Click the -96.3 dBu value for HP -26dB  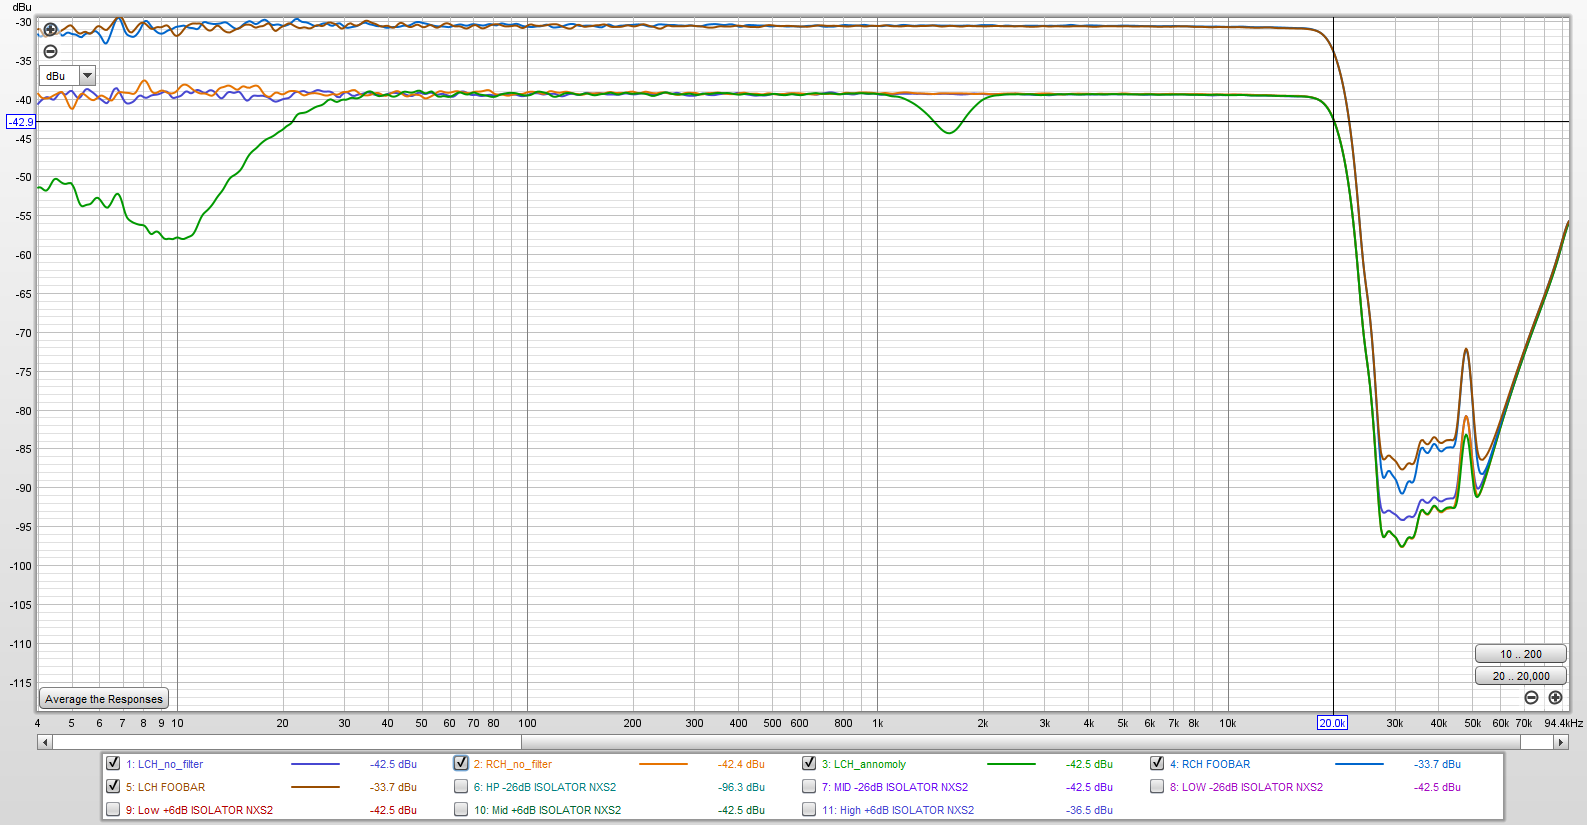point(741,787)
